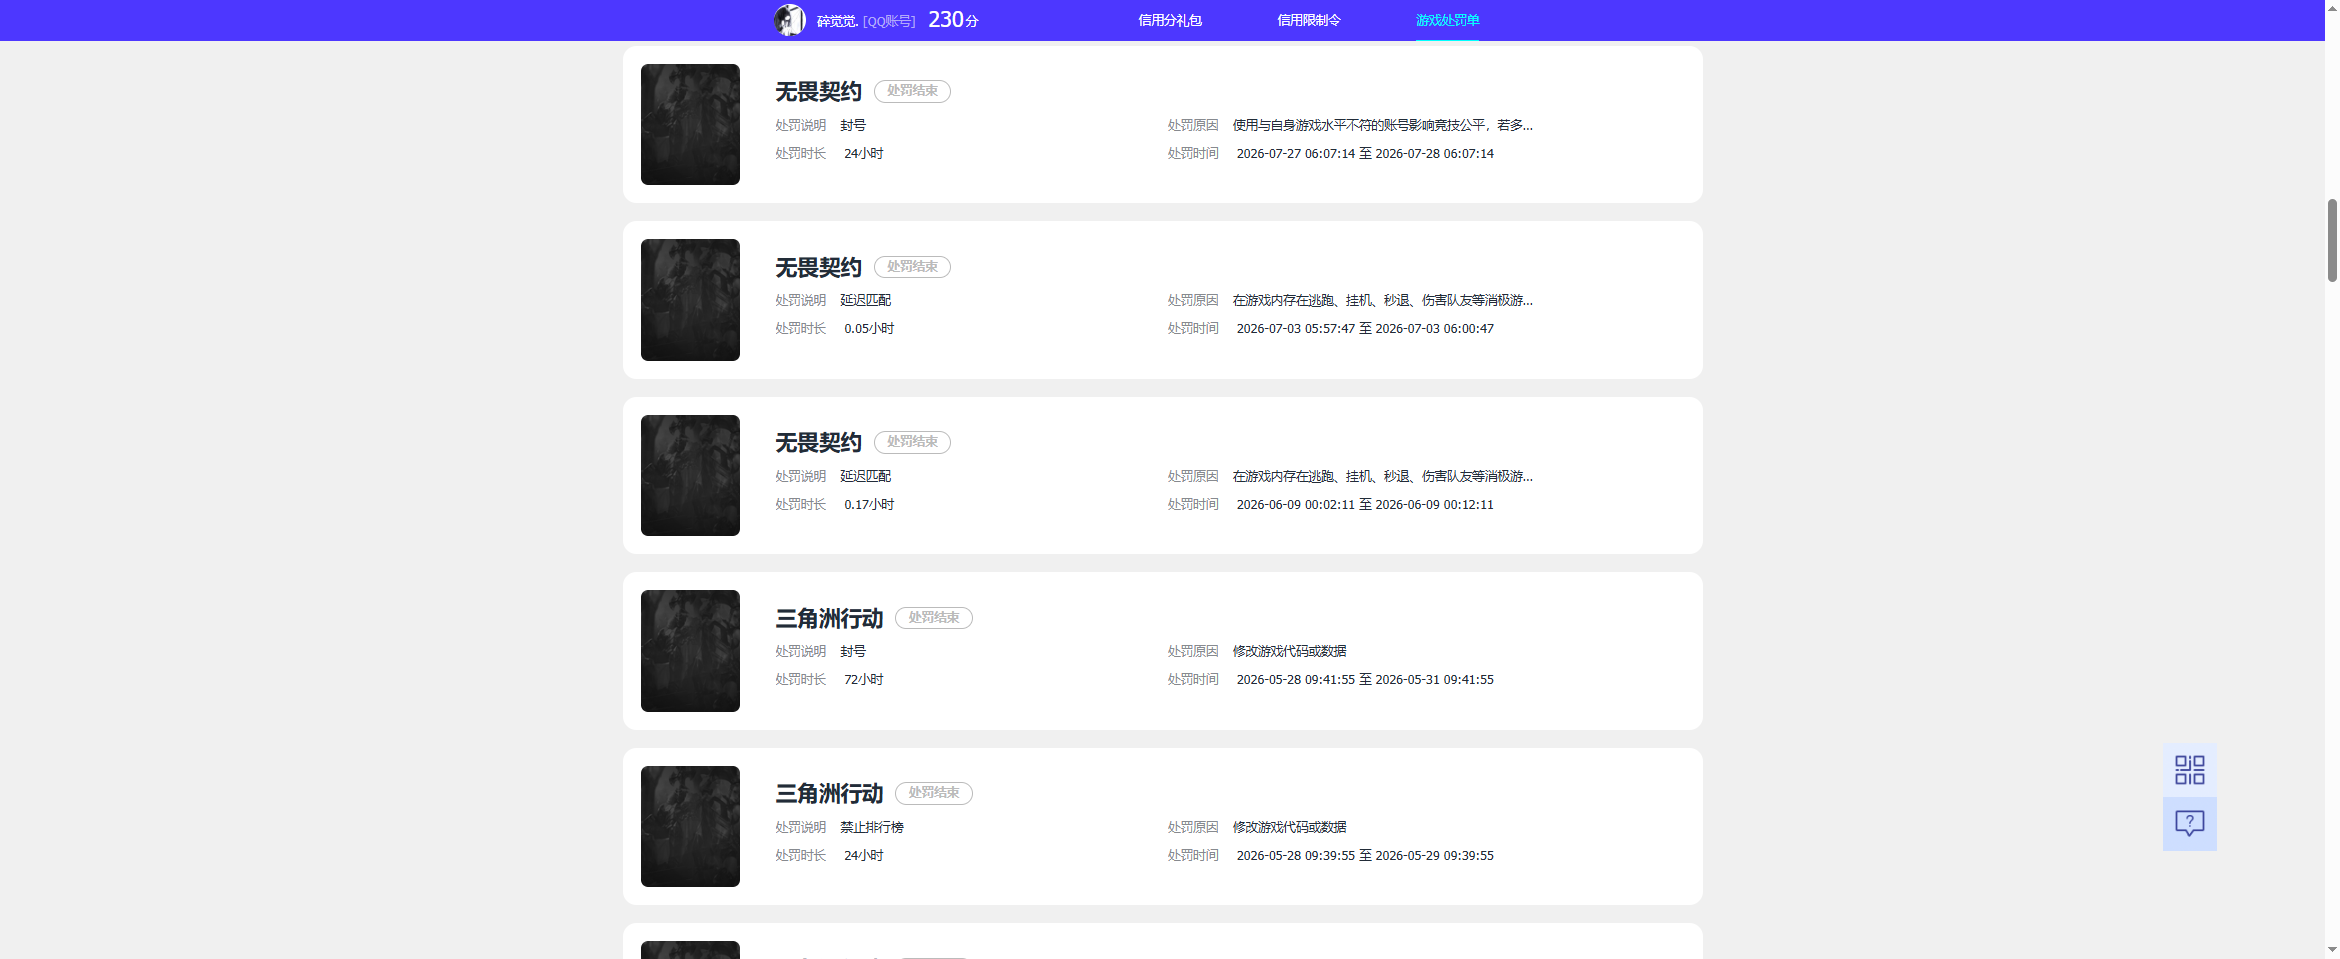Click the 230分 credit score

click(x=953, y=20)
